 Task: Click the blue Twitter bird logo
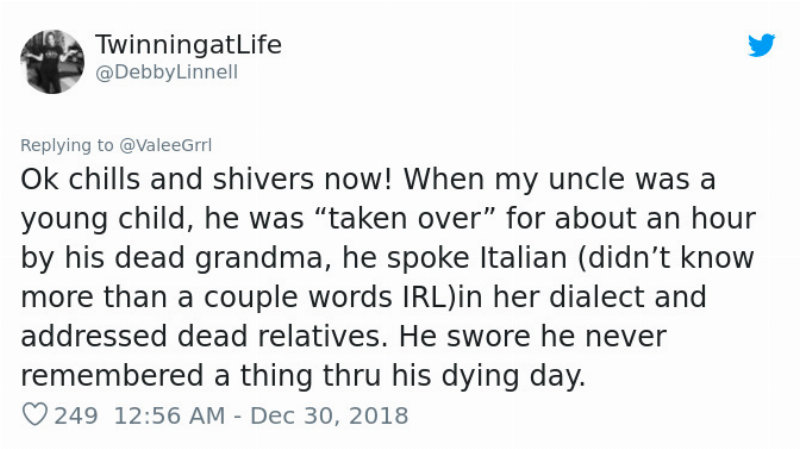(762, 45)
